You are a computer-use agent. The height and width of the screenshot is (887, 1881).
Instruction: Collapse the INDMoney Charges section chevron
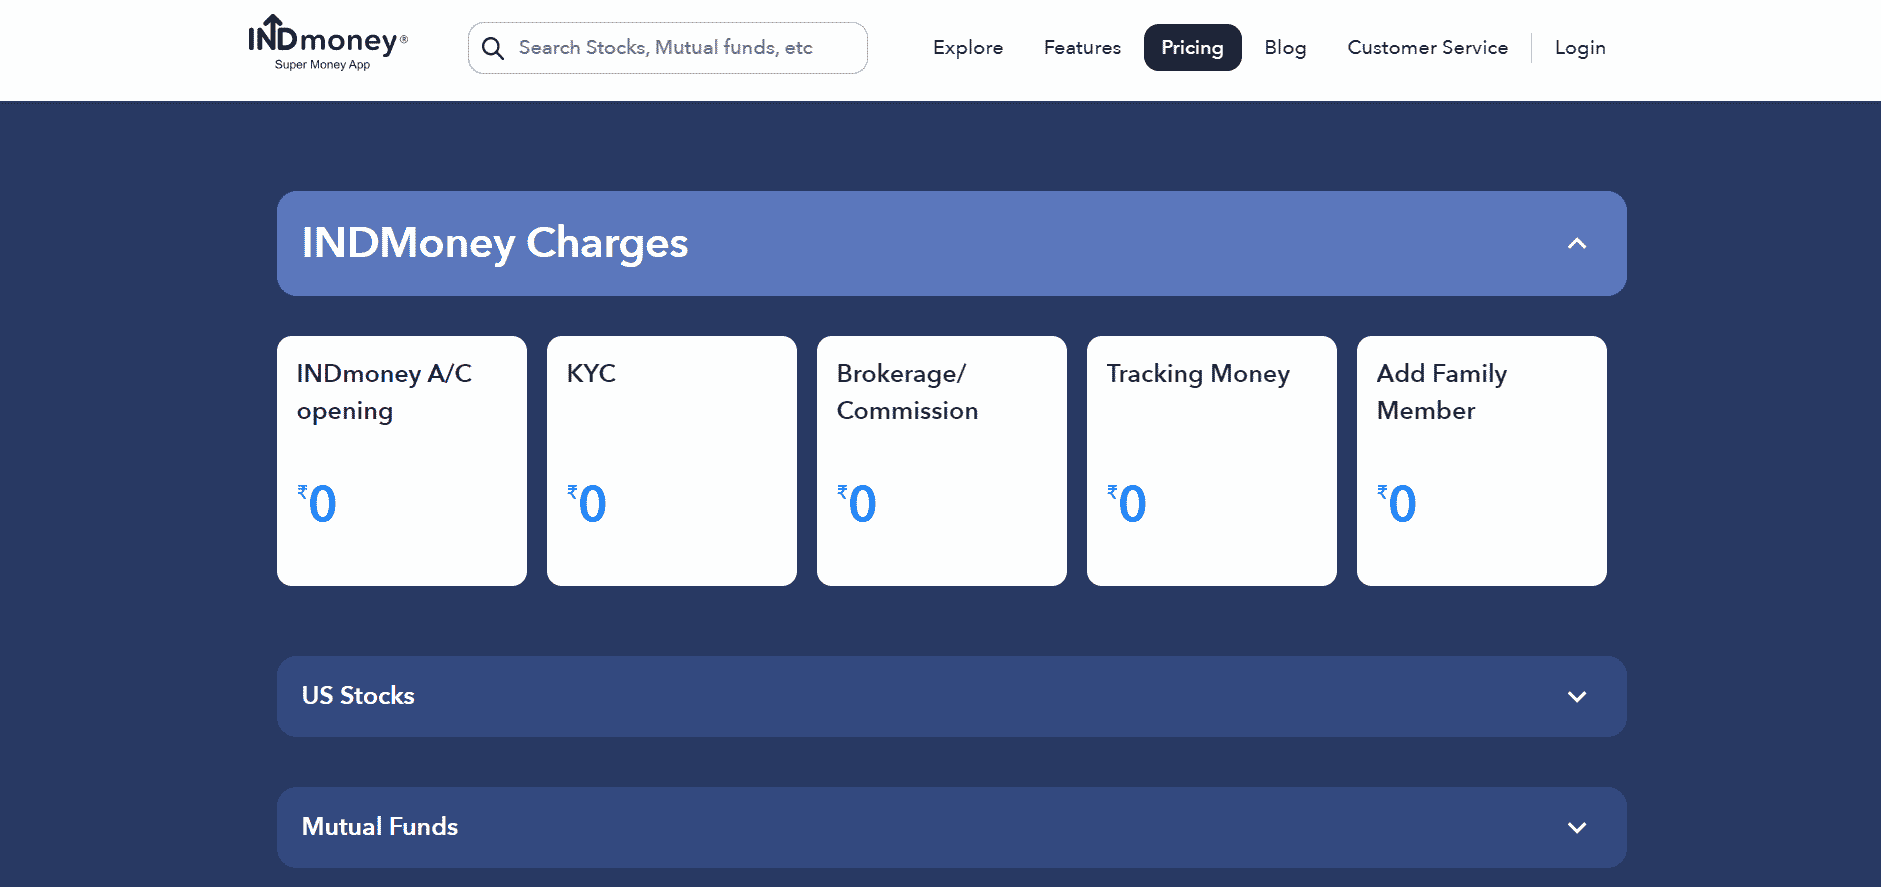click(x=1577, y=243)
